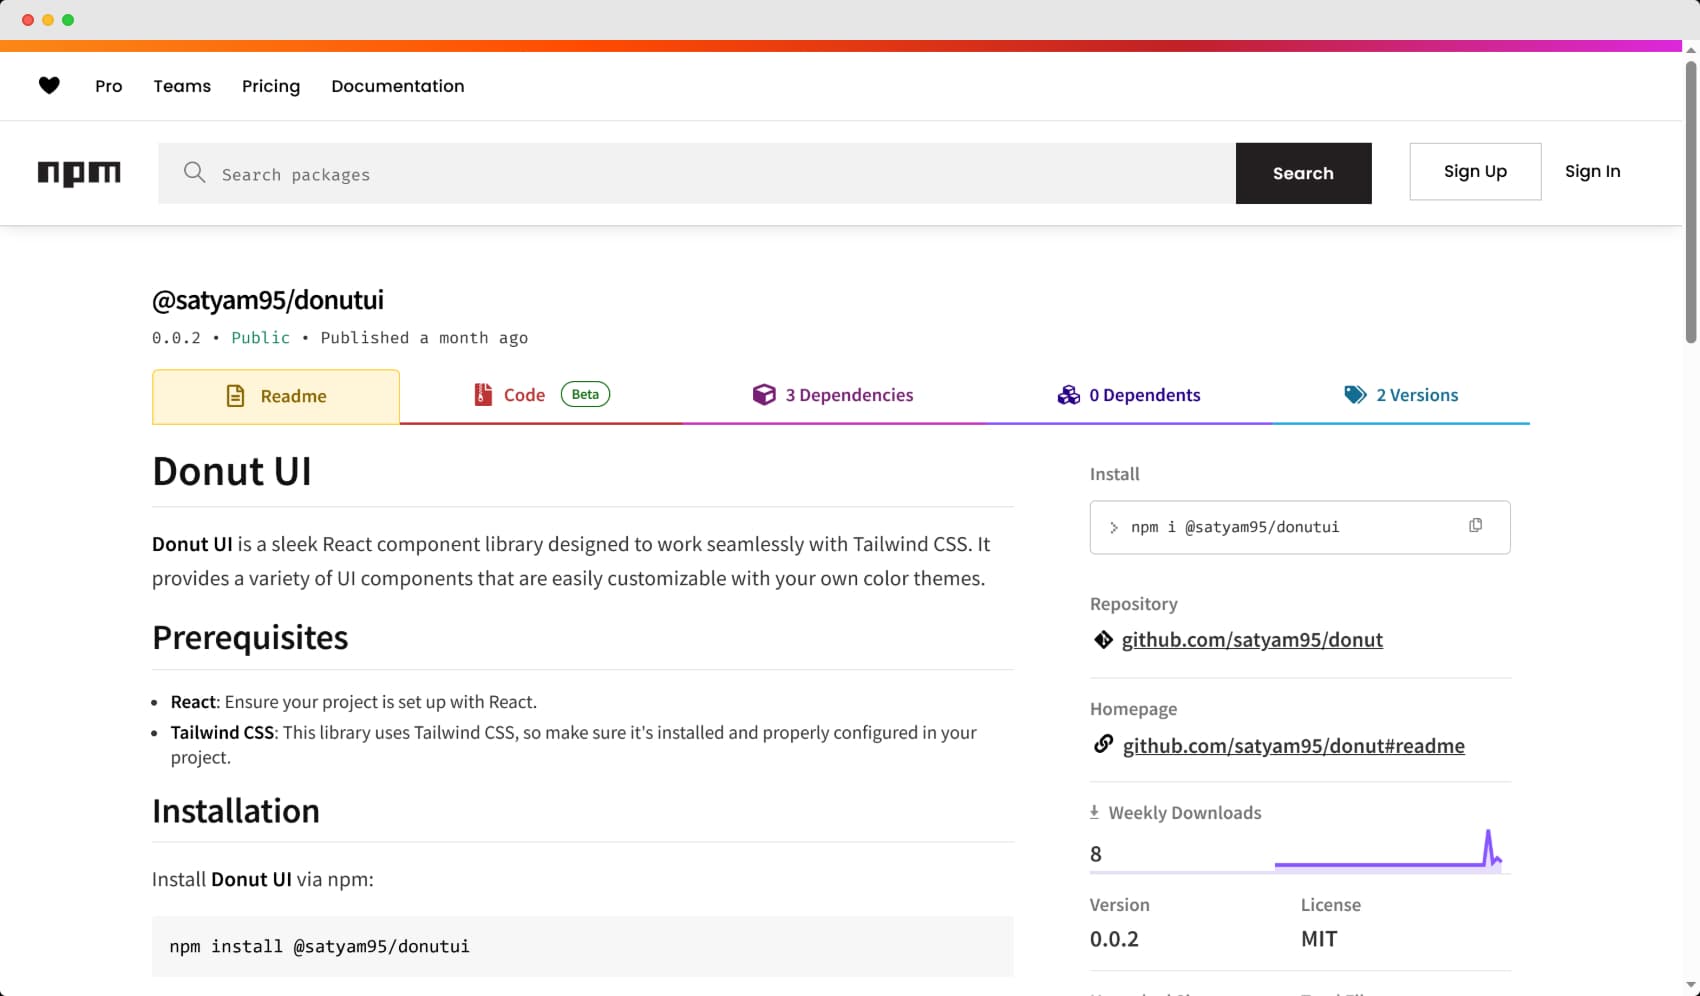Click the 0.0.2 value under Version
1700x996 pixels.
(1114, 939)
